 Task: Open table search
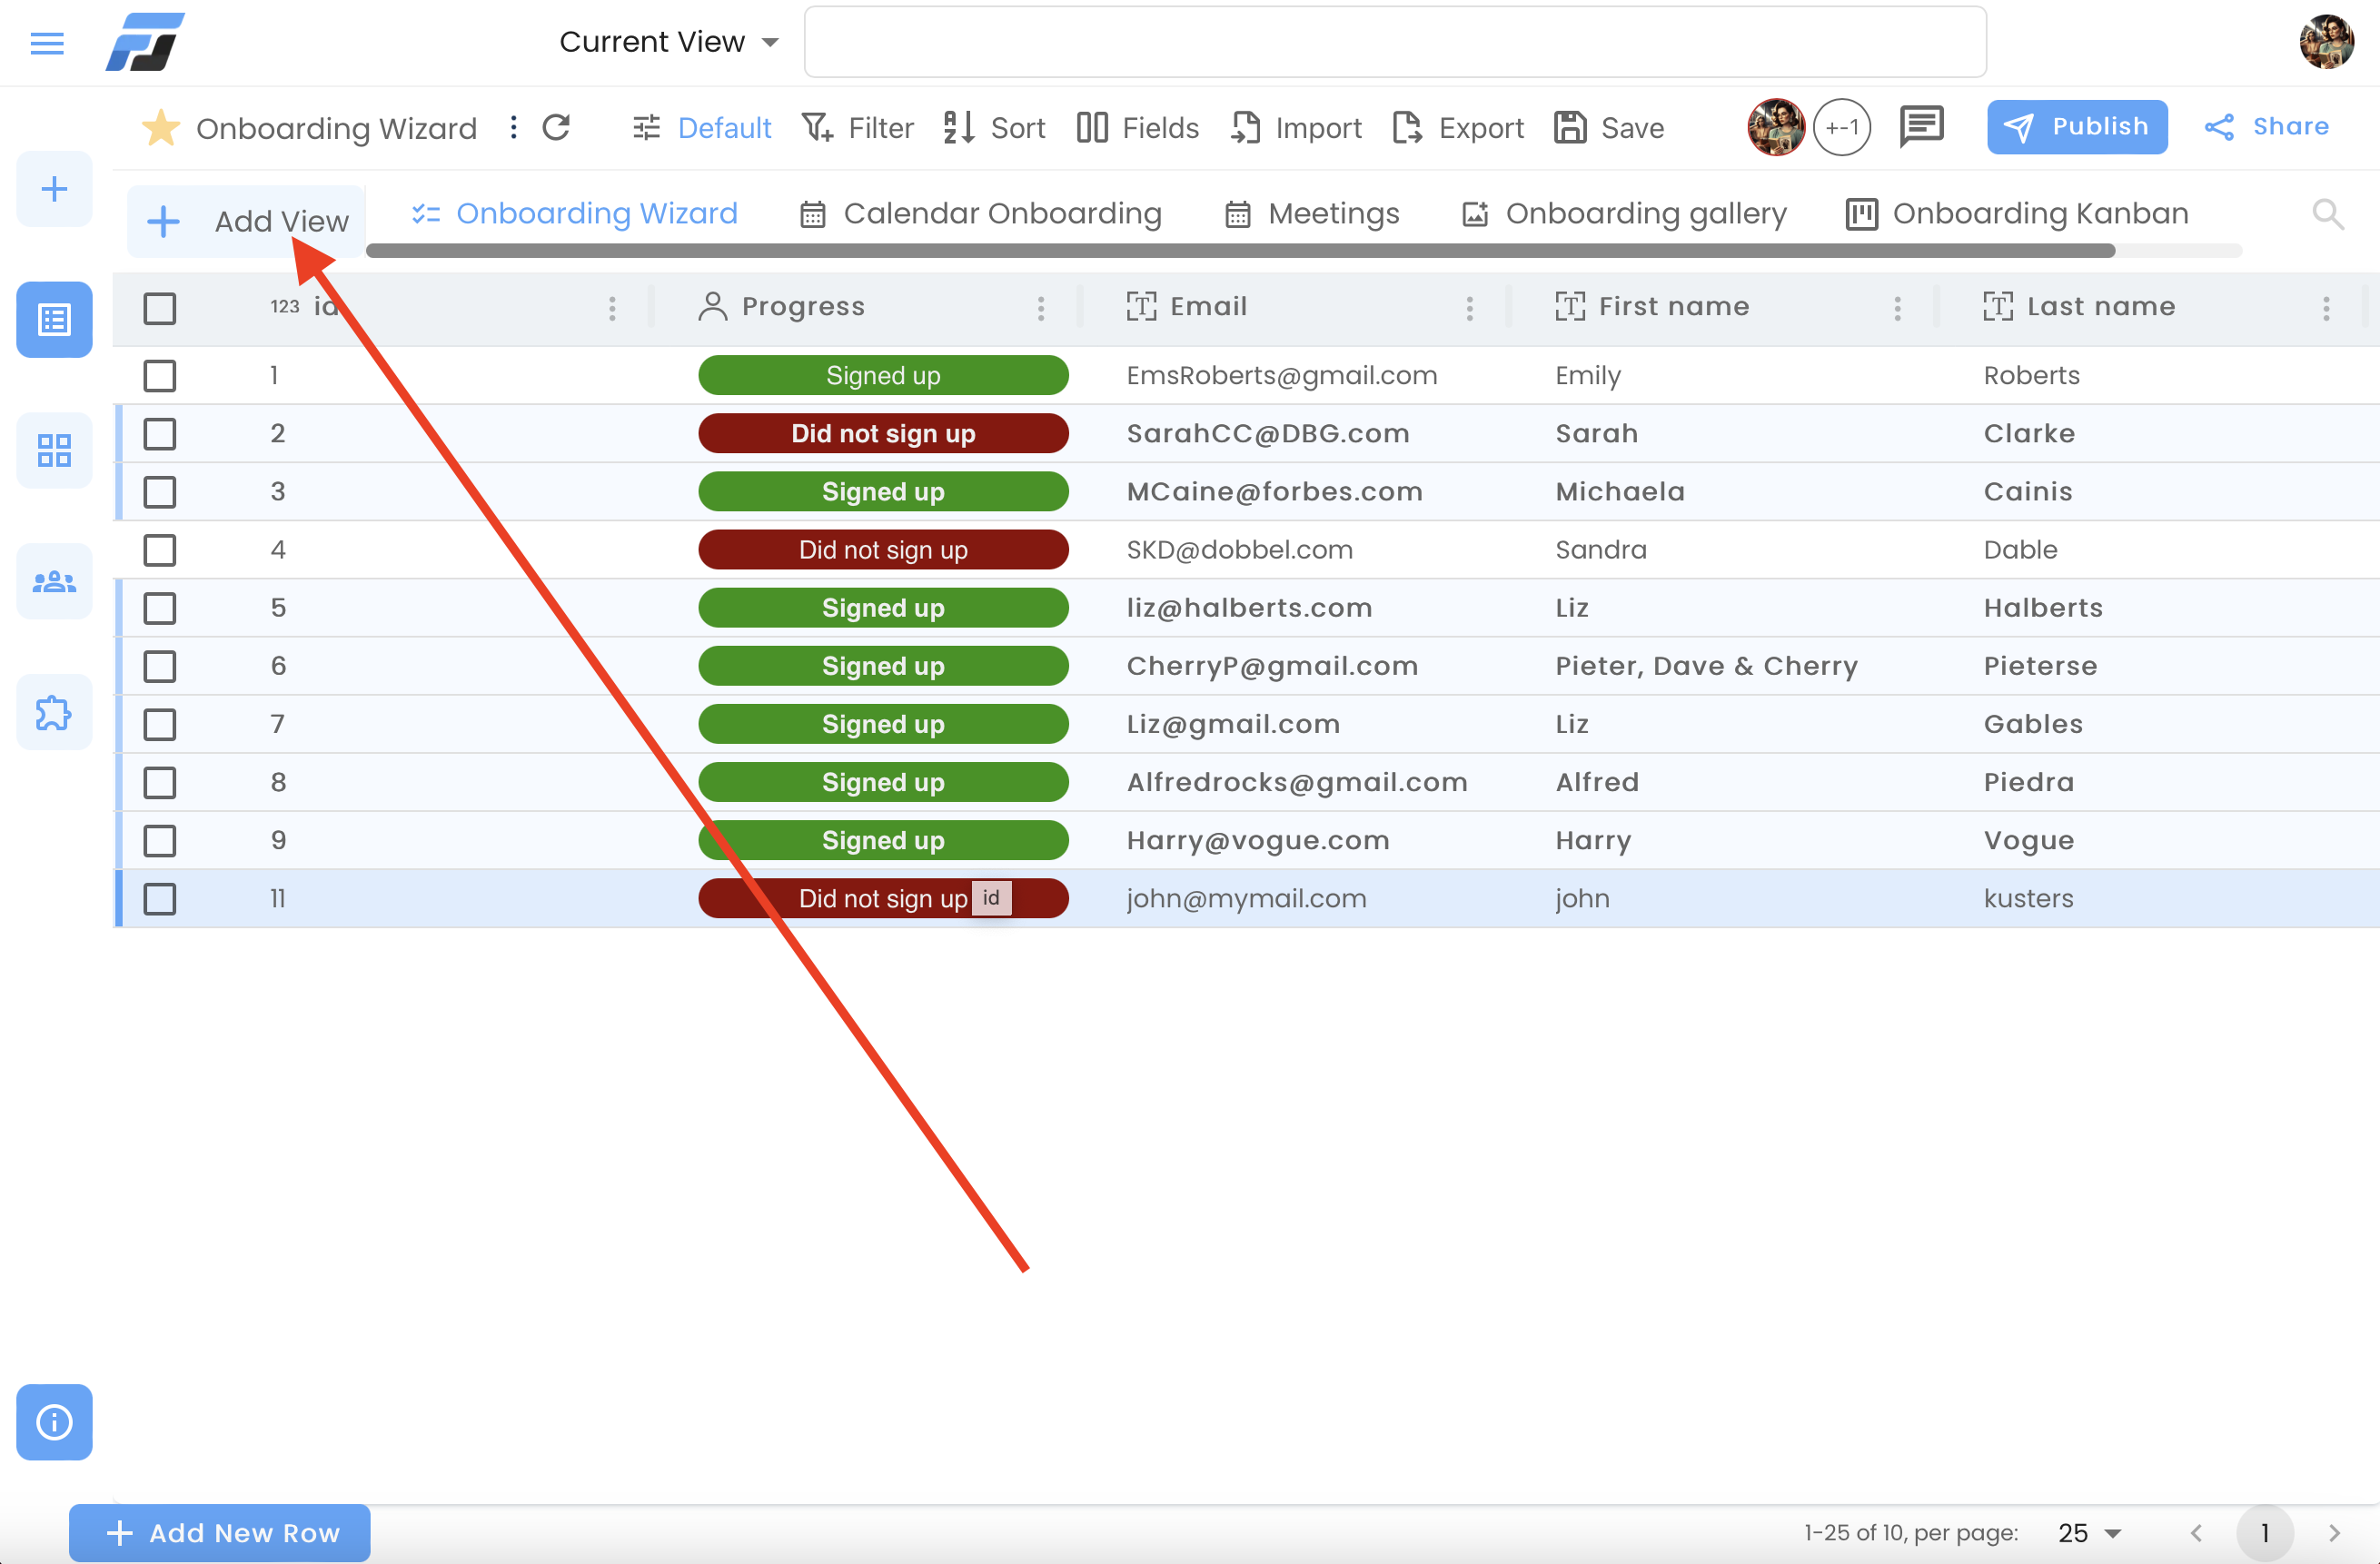coord(2327,213)
